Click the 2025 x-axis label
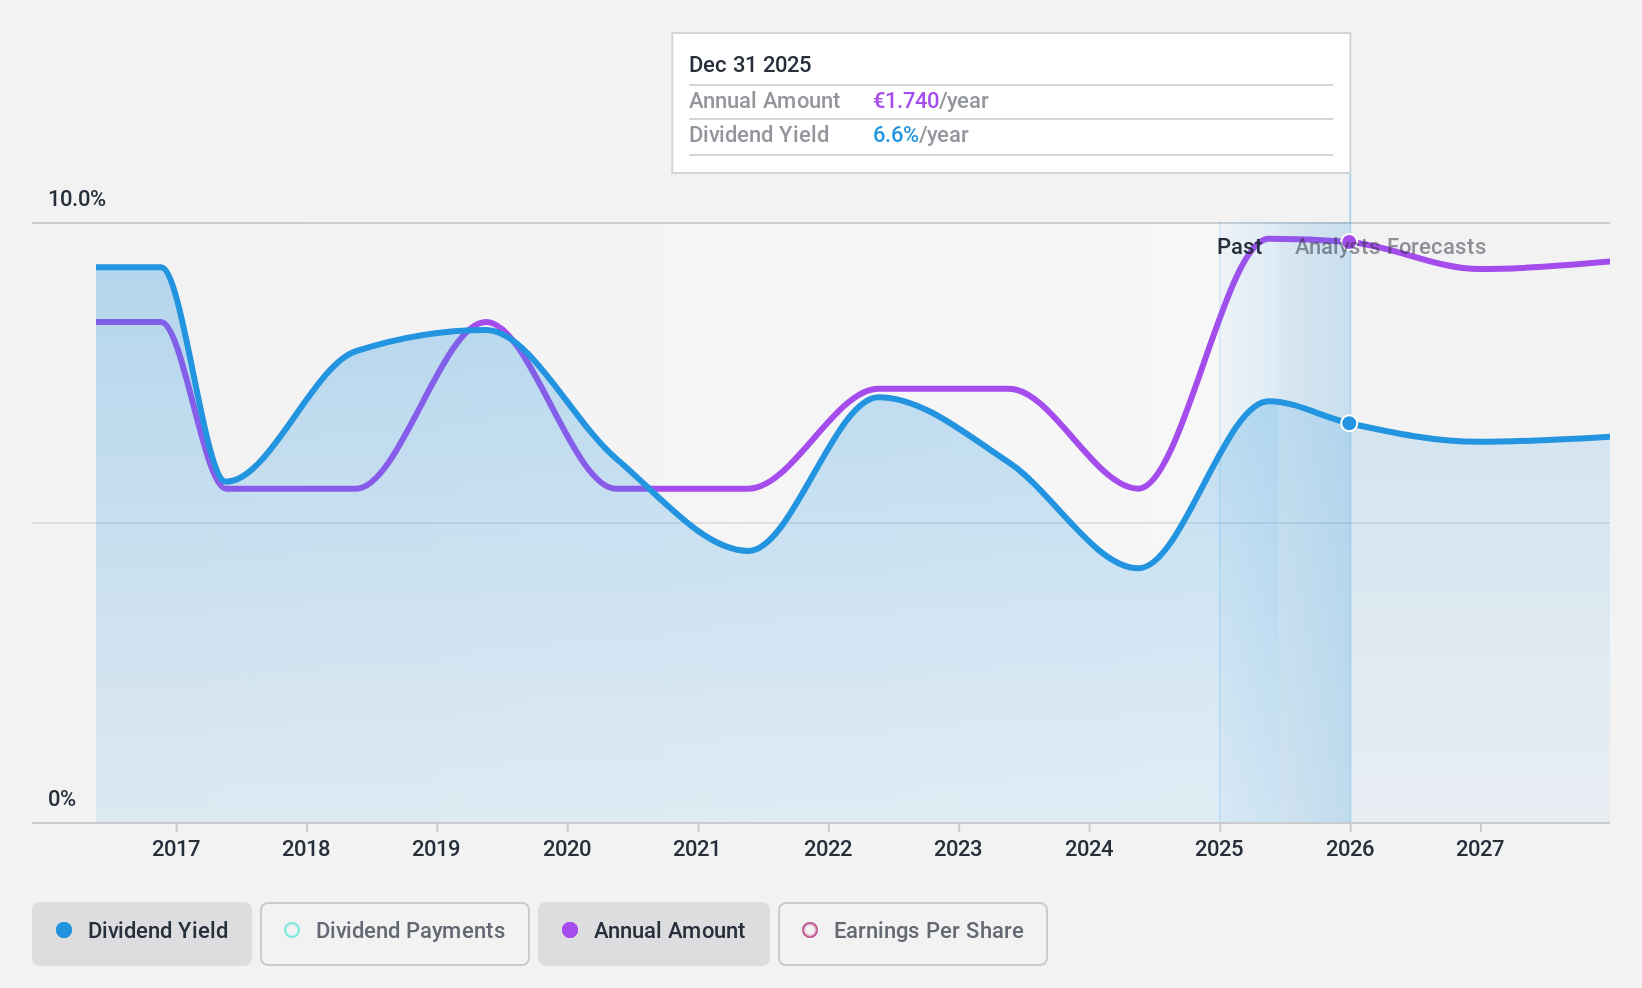 [x=1219, y=849]
